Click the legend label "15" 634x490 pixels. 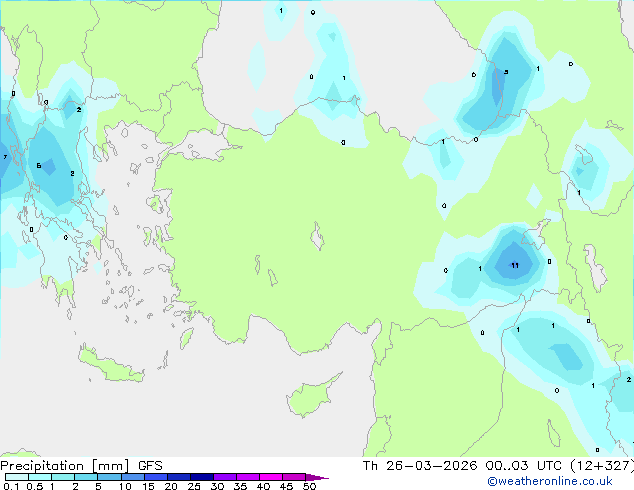coord(148,486)
